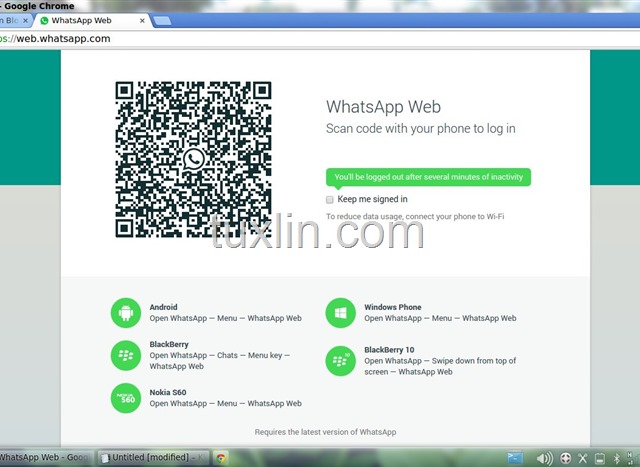
Task: Click the green logged out inactivity tooltip
Action: pyautogui.click(x=429, y=177)
